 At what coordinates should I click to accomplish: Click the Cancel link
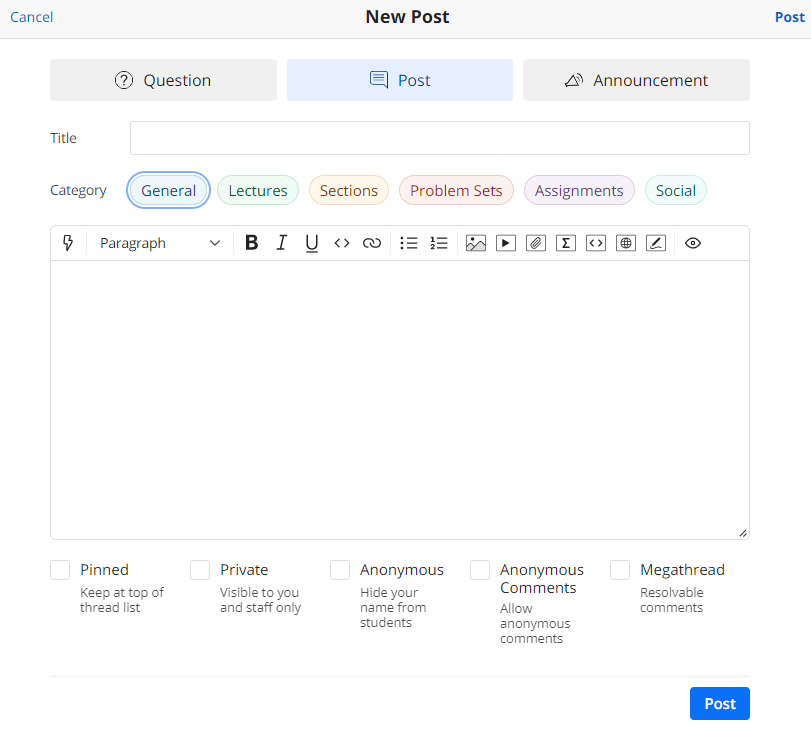pyautogui.click(x=32, y=17)
